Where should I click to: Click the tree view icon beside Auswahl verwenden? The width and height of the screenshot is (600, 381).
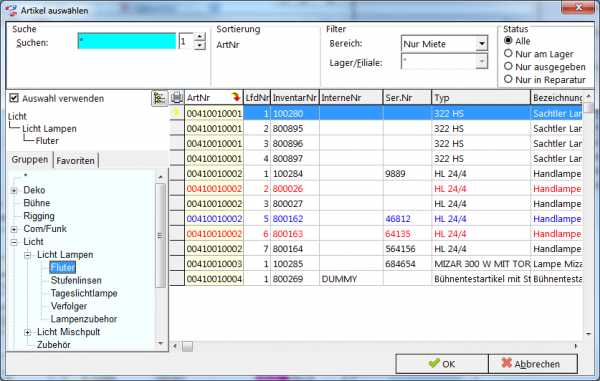point(159,98)
